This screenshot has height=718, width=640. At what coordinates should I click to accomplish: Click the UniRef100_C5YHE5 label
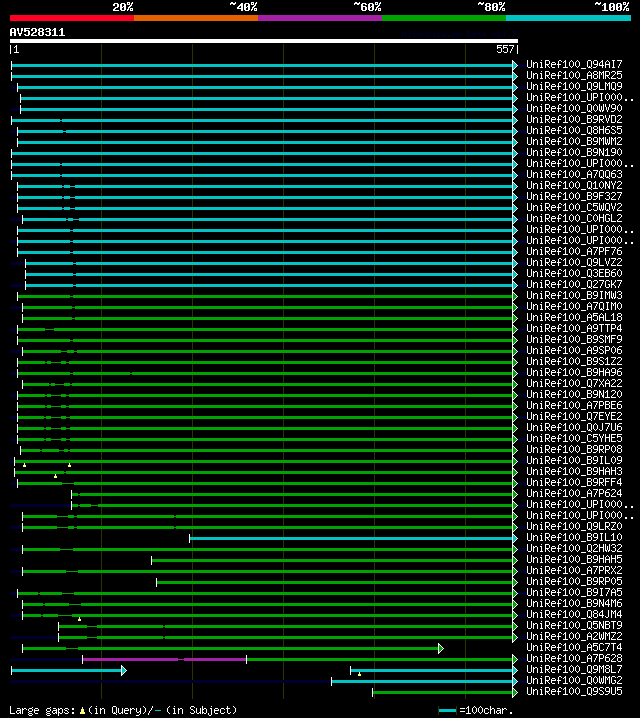574,438
